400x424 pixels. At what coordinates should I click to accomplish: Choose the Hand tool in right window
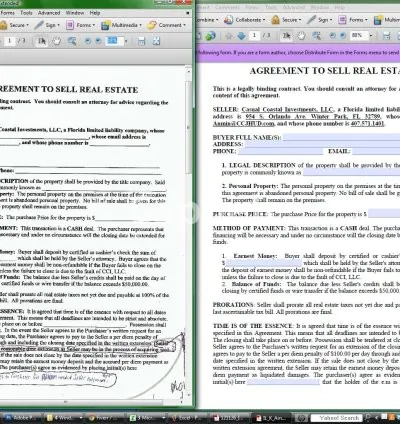coord(301,36)
